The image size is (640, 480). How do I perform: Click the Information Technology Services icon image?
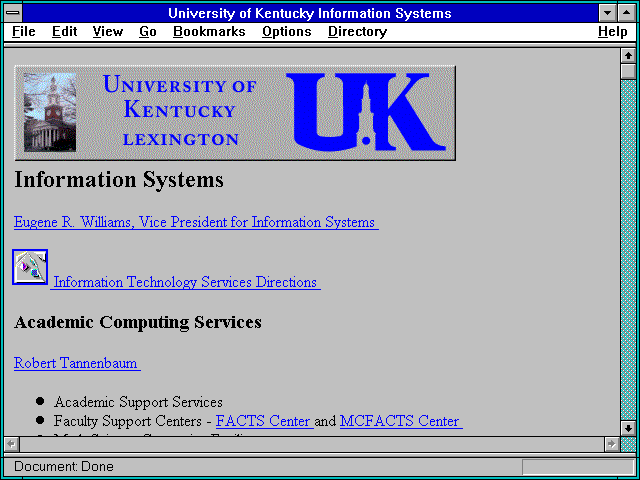pyautogui.click(x=30, y=267)
